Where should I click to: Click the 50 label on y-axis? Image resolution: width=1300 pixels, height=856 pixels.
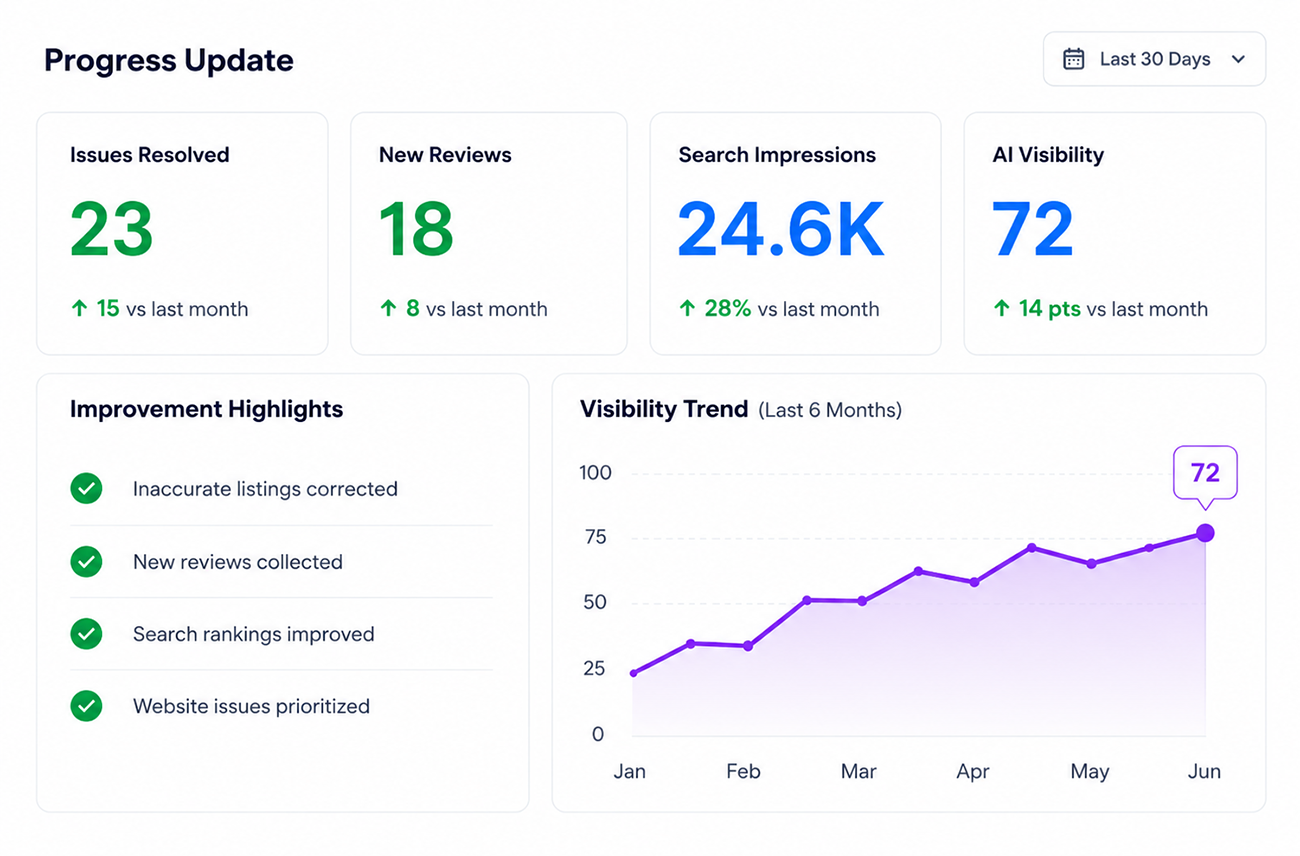point(596,603)
